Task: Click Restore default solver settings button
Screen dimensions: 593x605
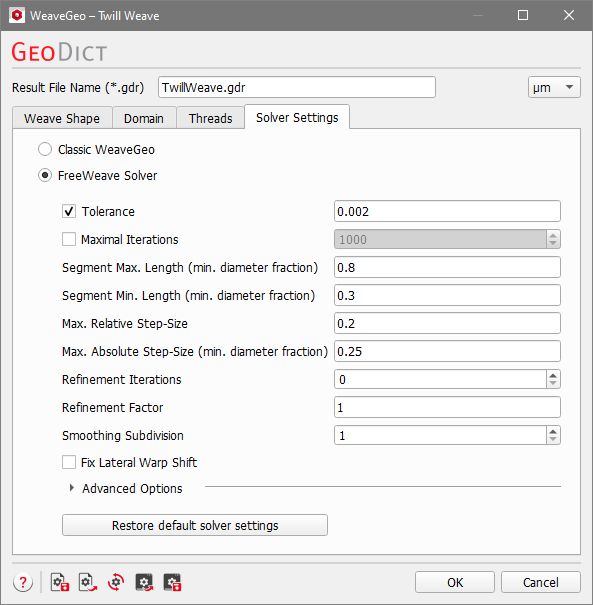Action: pyautogui.click(x=195, y=525)
